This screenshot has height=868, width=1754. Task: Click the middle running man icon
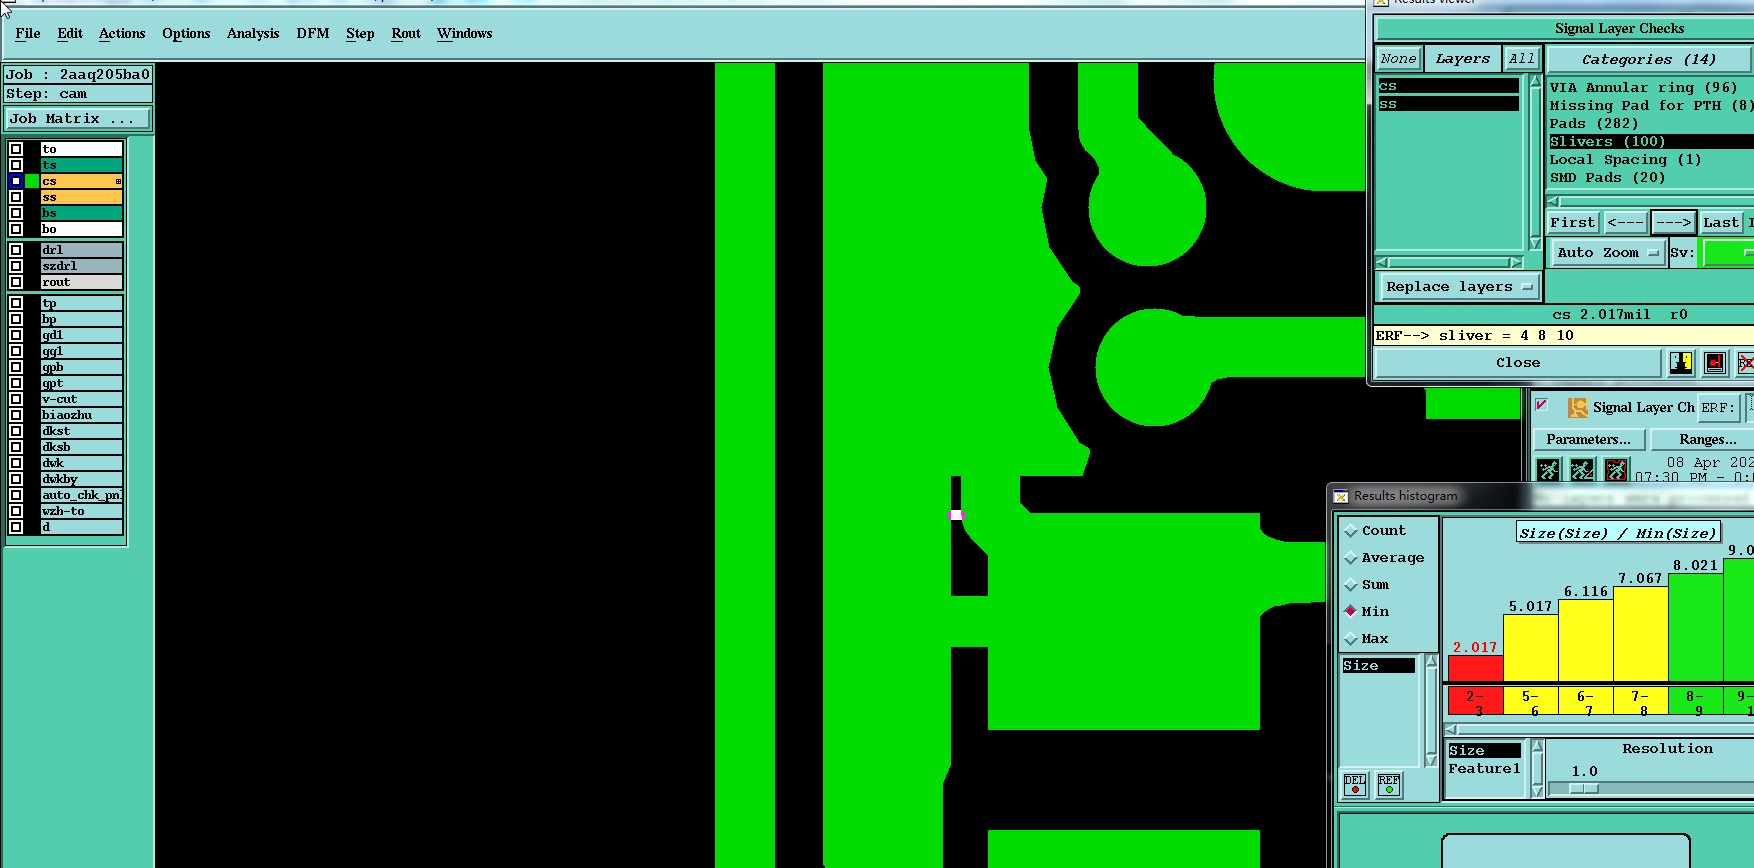[1582, 469]
